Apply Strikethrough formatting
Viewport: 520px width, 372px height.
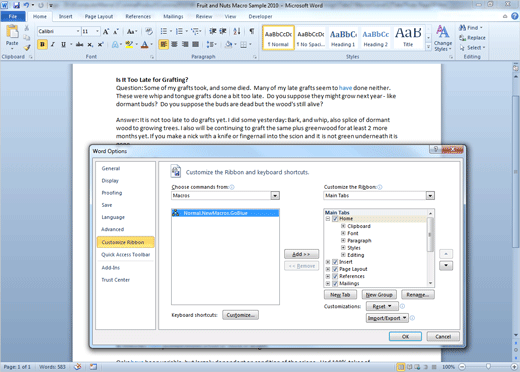coord(79,44)
